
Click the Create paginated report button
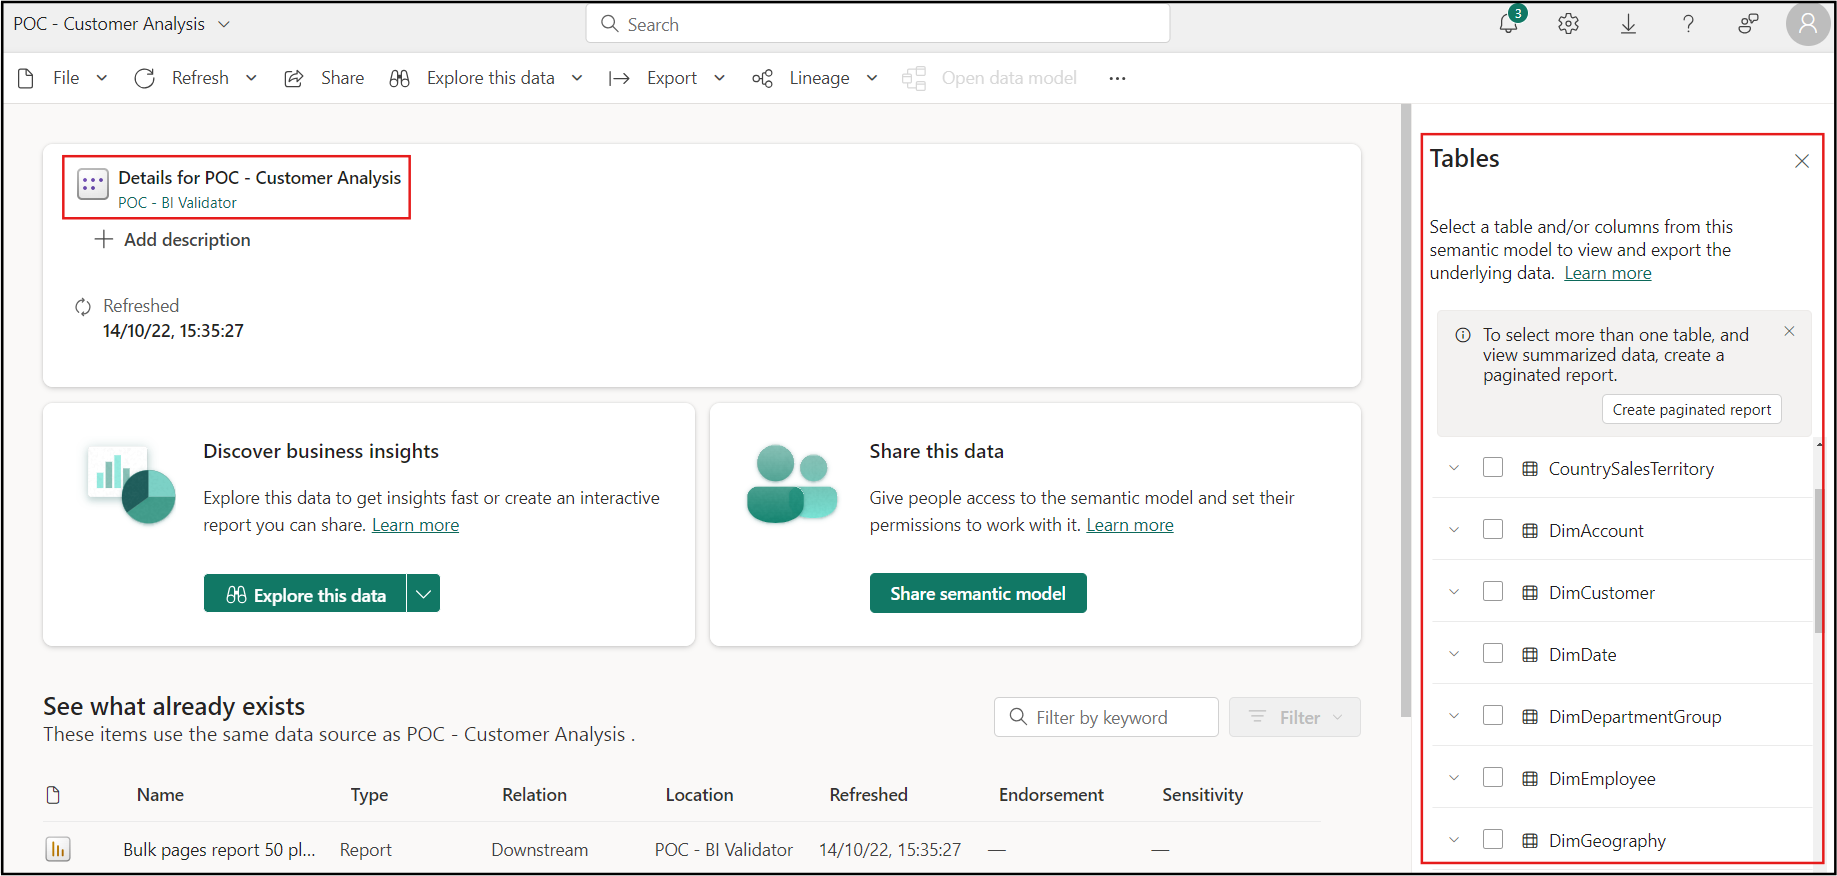(1691, 410)
